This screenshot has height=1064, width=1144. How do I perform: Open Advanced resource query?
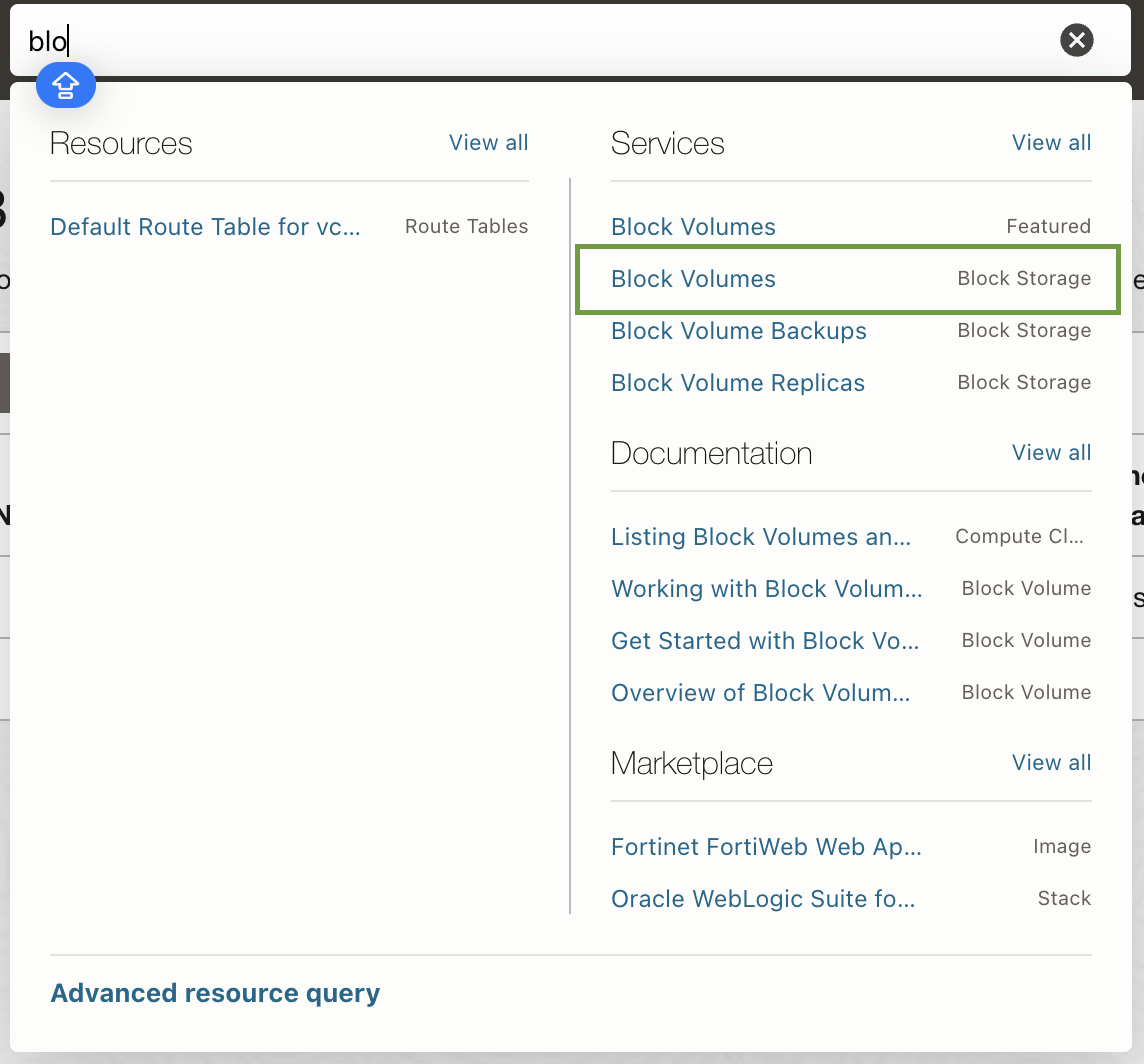215,993
